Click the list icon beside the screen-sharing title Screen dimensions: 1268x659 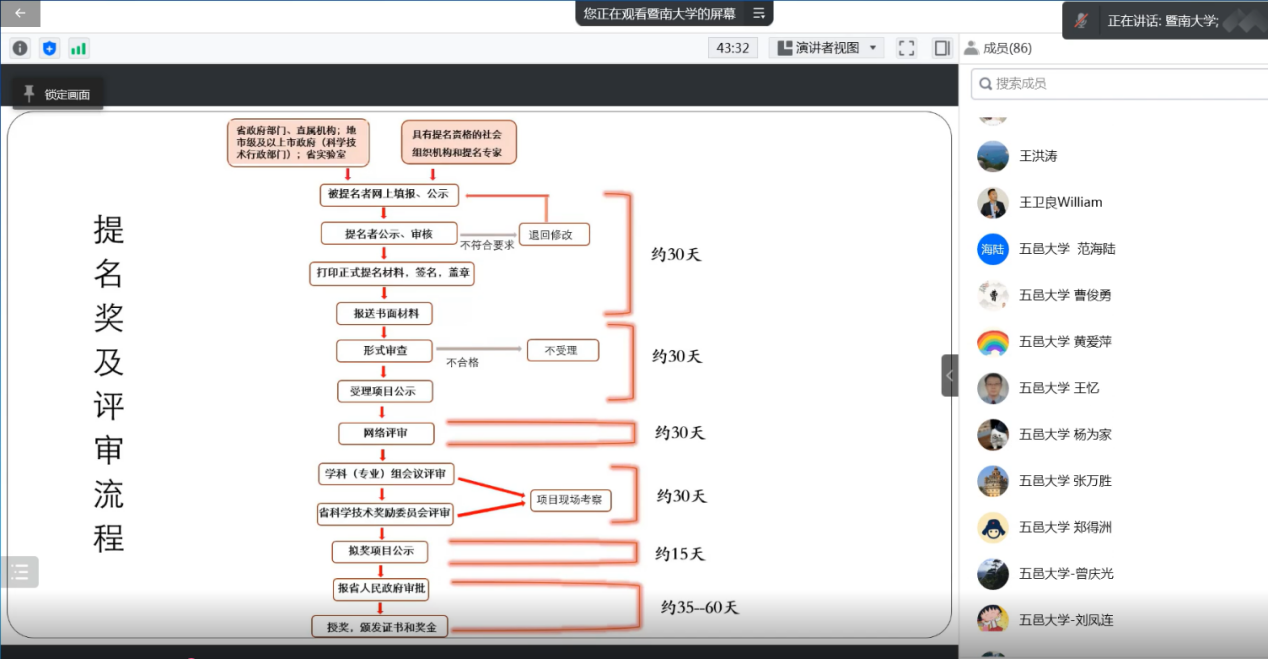tap(758, 15)
